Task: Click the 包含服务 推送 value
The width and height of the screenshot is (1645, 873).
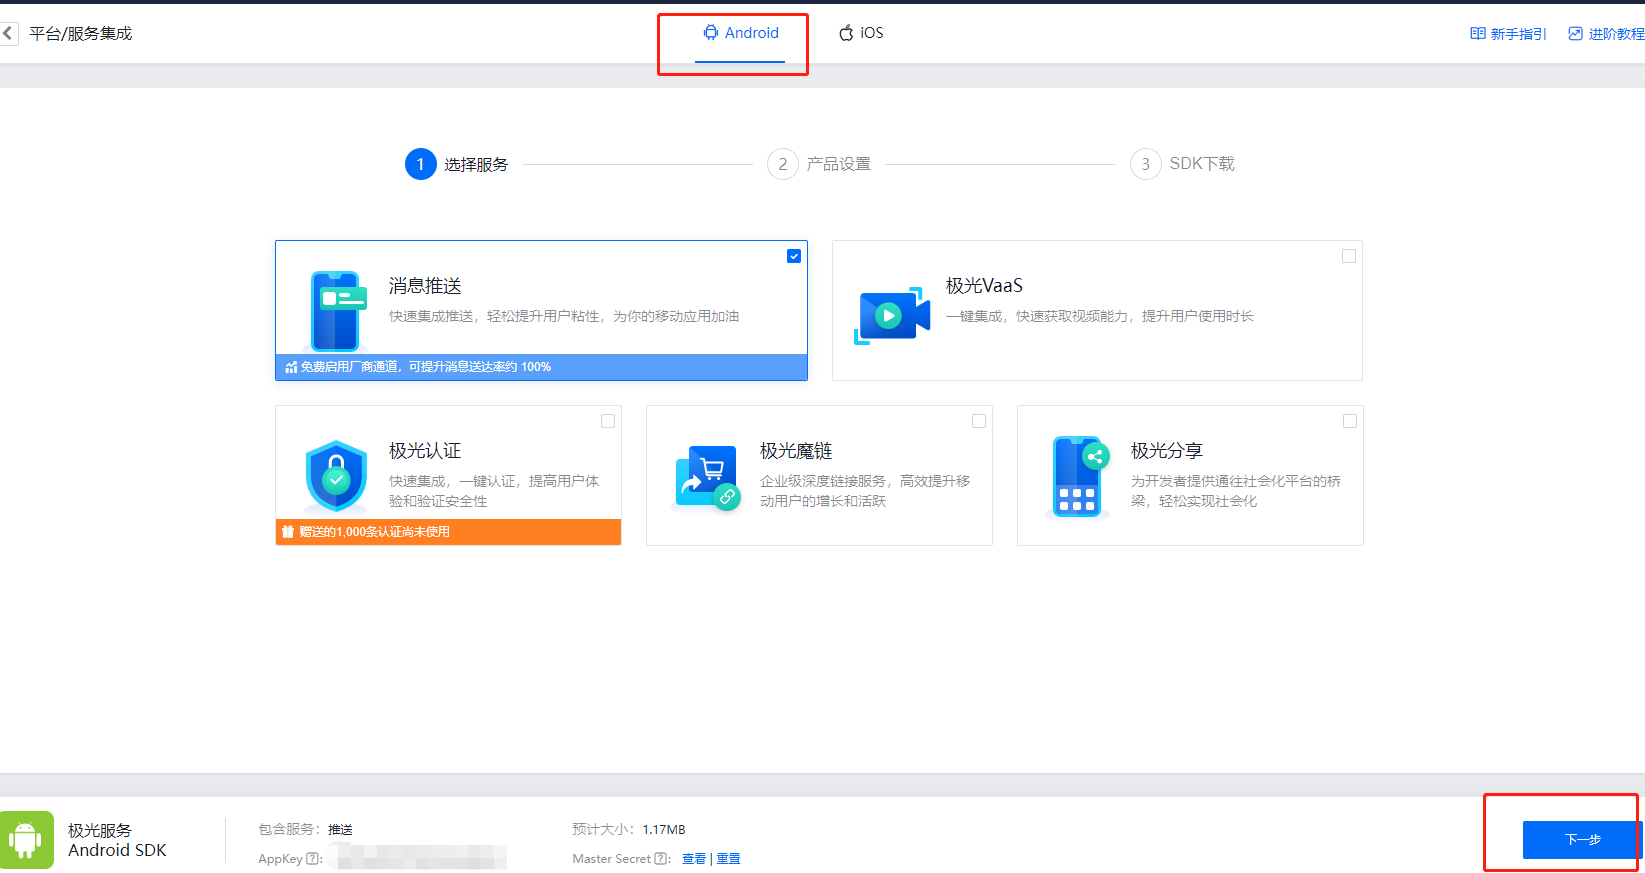Action: click(340, 830)
